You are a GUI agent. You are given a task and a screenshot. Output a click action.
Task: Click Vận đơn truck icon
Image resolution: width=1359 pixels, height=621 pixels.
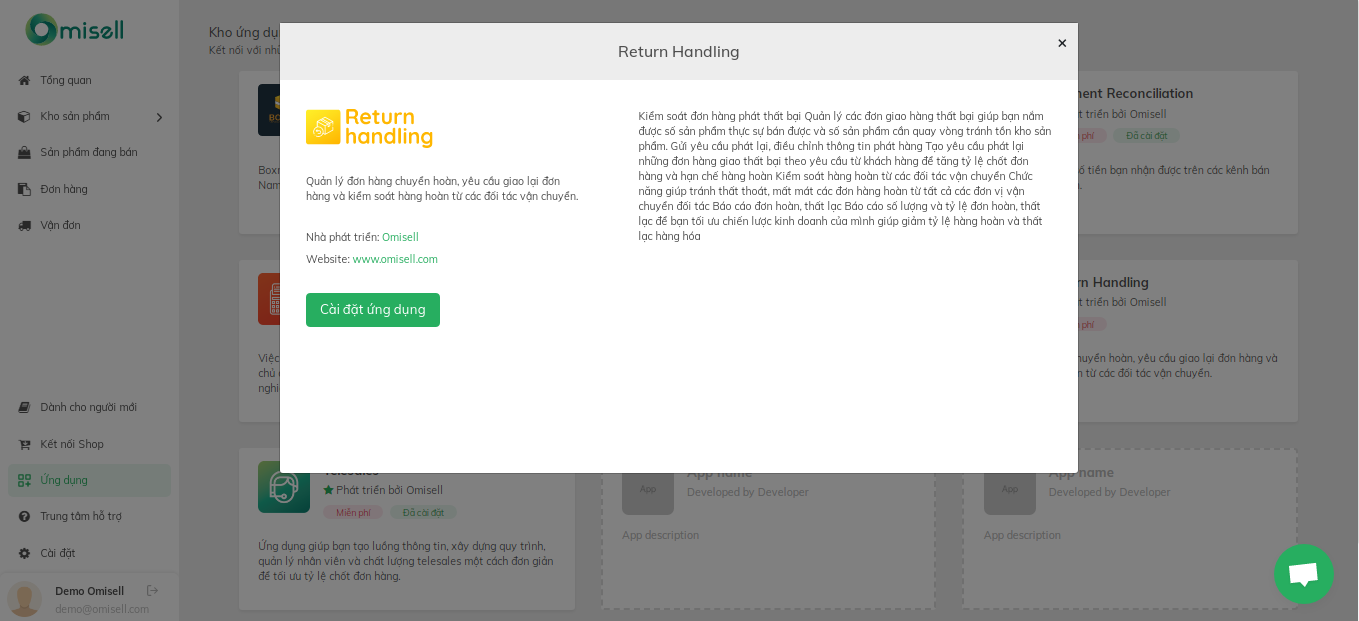coord(24,225)
